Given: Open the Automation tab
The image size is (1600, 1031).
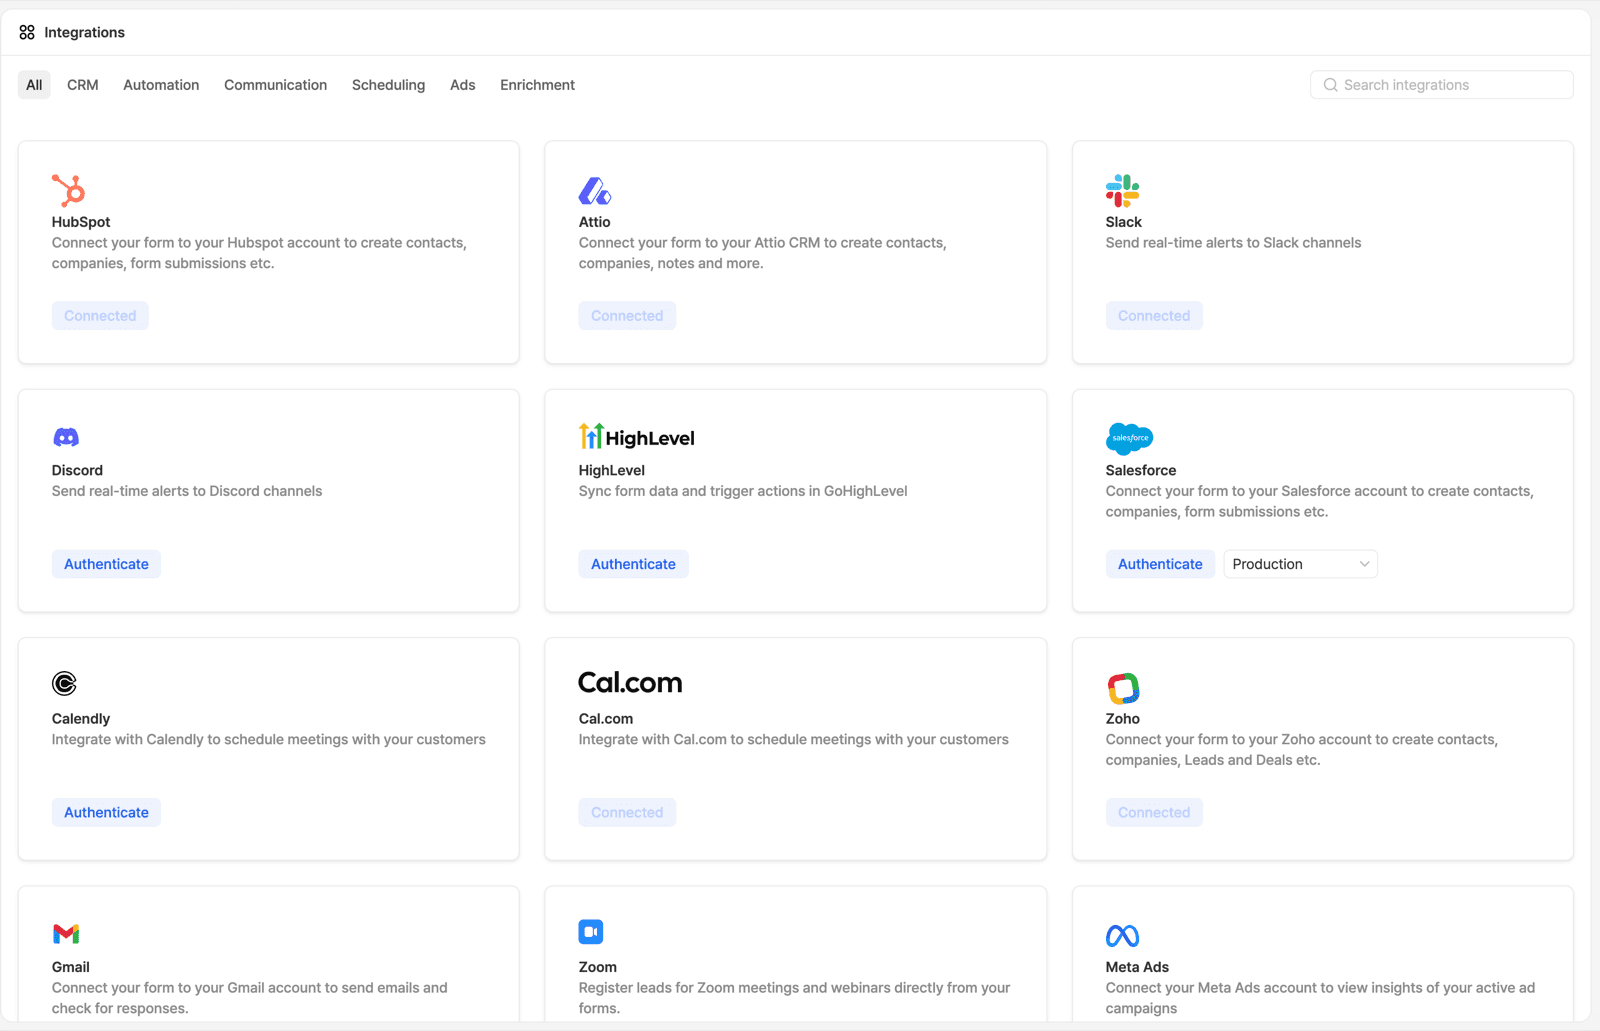Looking at the screenshot, I should click(x=161, y=85).
